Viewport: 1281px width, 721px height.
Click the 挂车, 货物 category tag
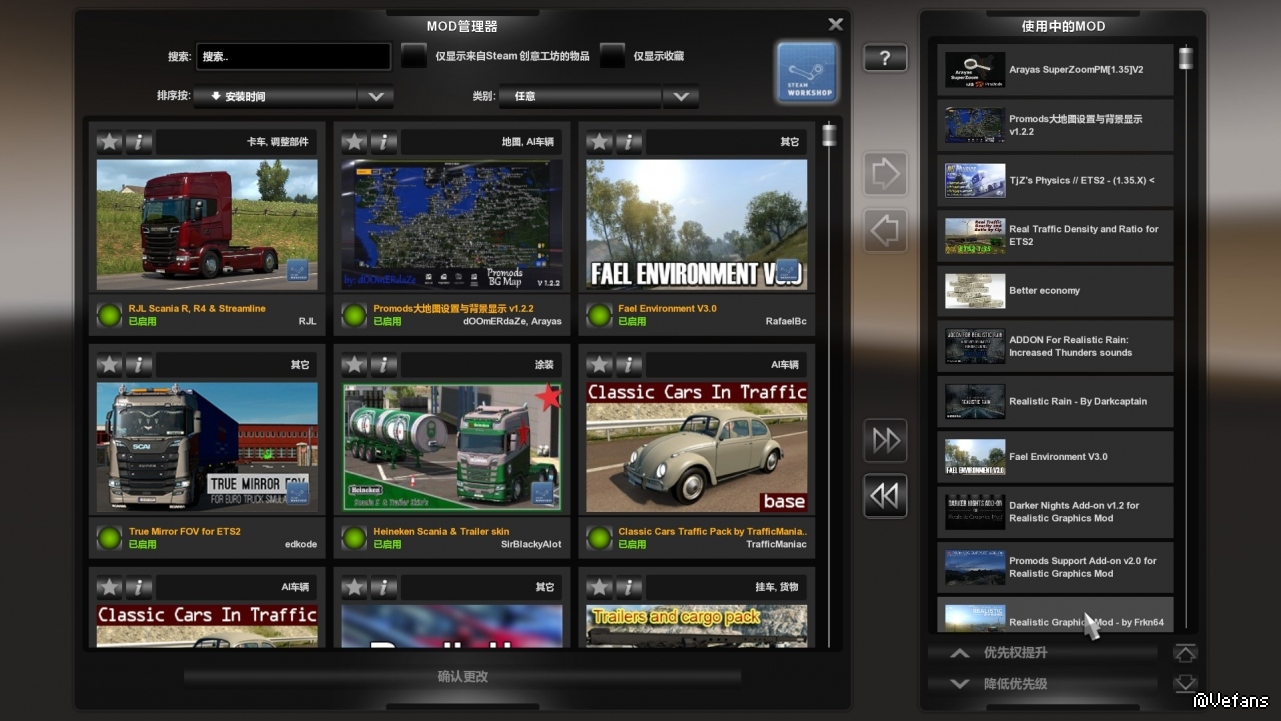click(x=777, y=587)
